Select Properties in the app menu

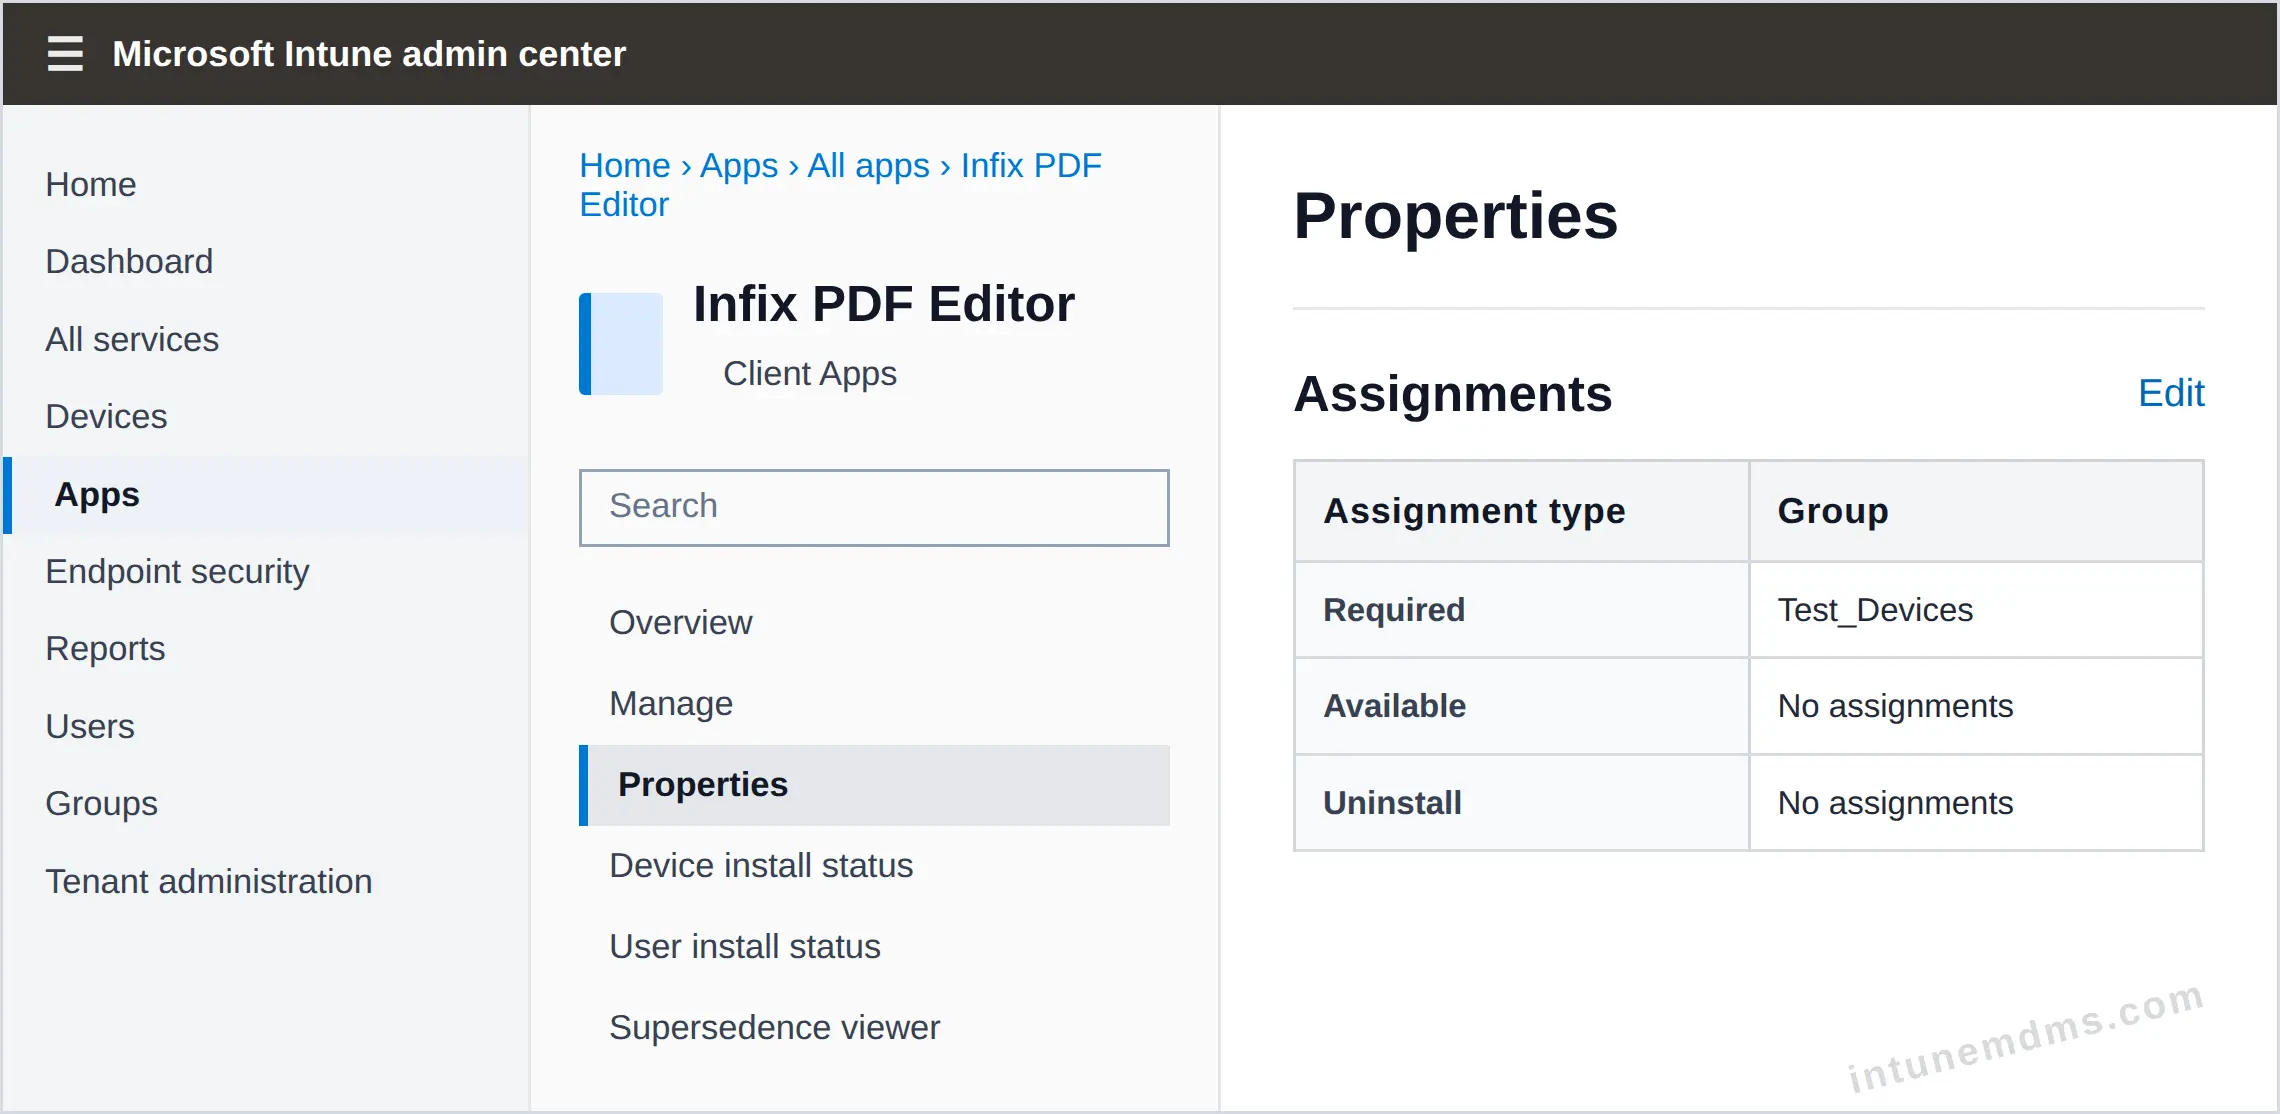[874, 785]
